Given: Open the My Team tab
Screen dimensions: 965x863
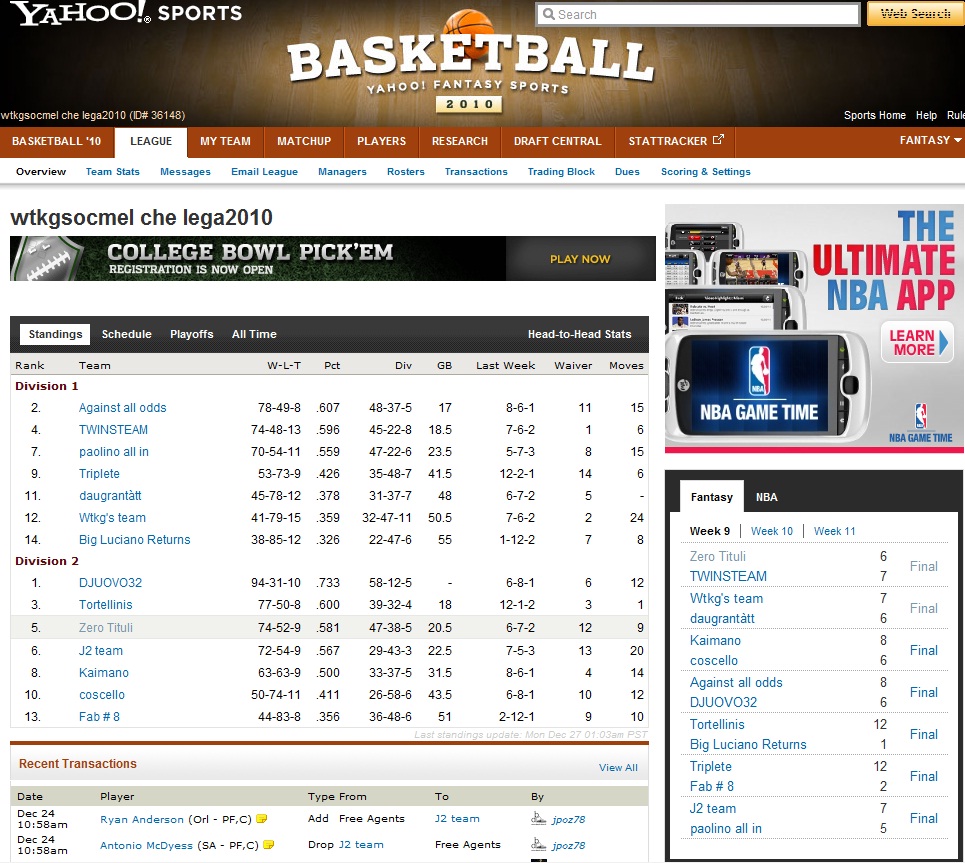Looking at the screenshot, I should click(x=225, y=141).
